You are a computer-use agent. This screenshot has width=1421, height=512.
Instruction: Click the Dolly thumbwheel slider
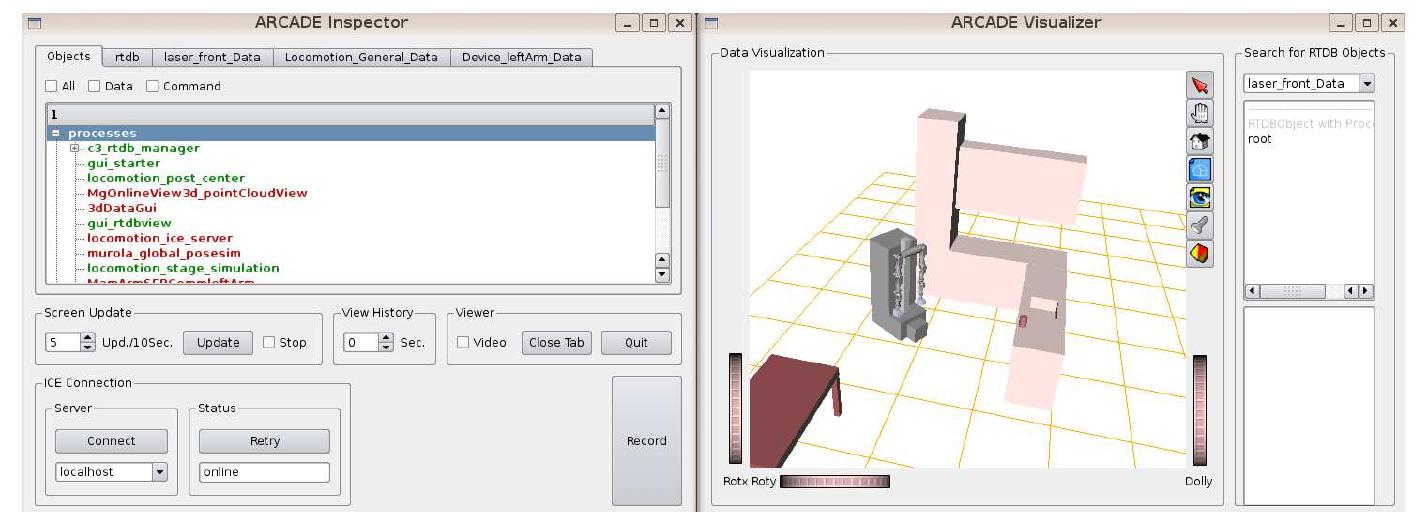point(1200,409)
